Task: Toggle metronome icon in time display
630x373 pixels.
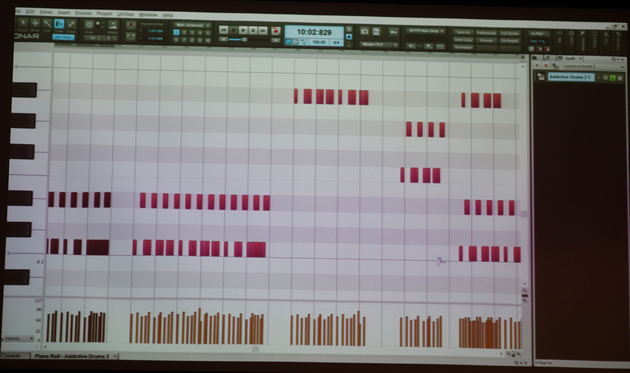Action: tap(295, 41)
